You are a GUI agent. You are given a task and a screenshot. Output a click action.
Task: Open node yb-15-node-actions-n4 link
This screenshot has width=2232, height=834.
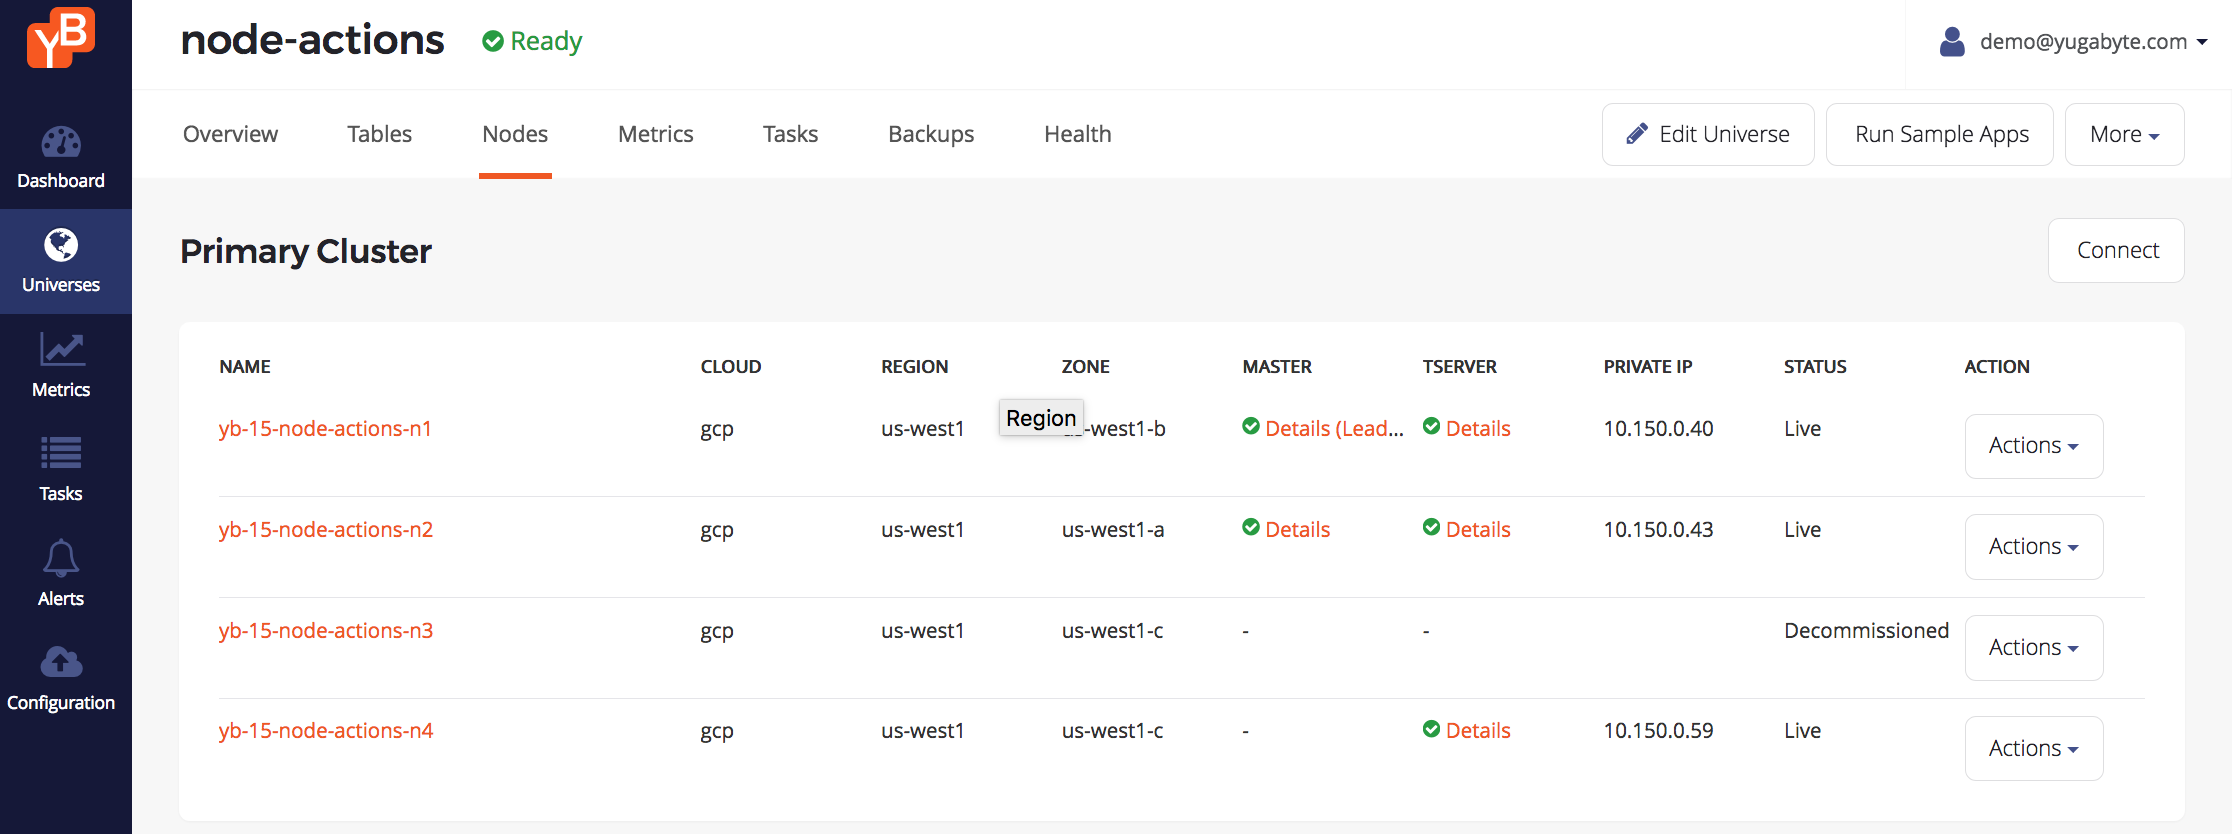click(x=326, y=730)
